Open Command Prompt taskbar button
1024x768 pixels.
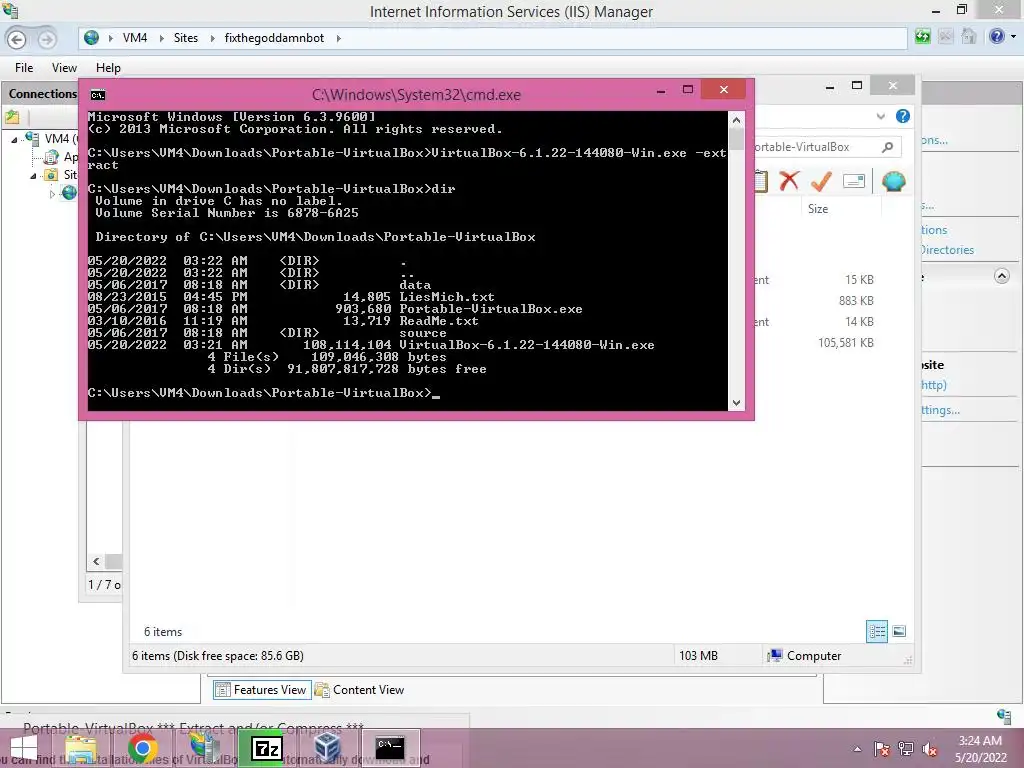click(x=389, y=748)
